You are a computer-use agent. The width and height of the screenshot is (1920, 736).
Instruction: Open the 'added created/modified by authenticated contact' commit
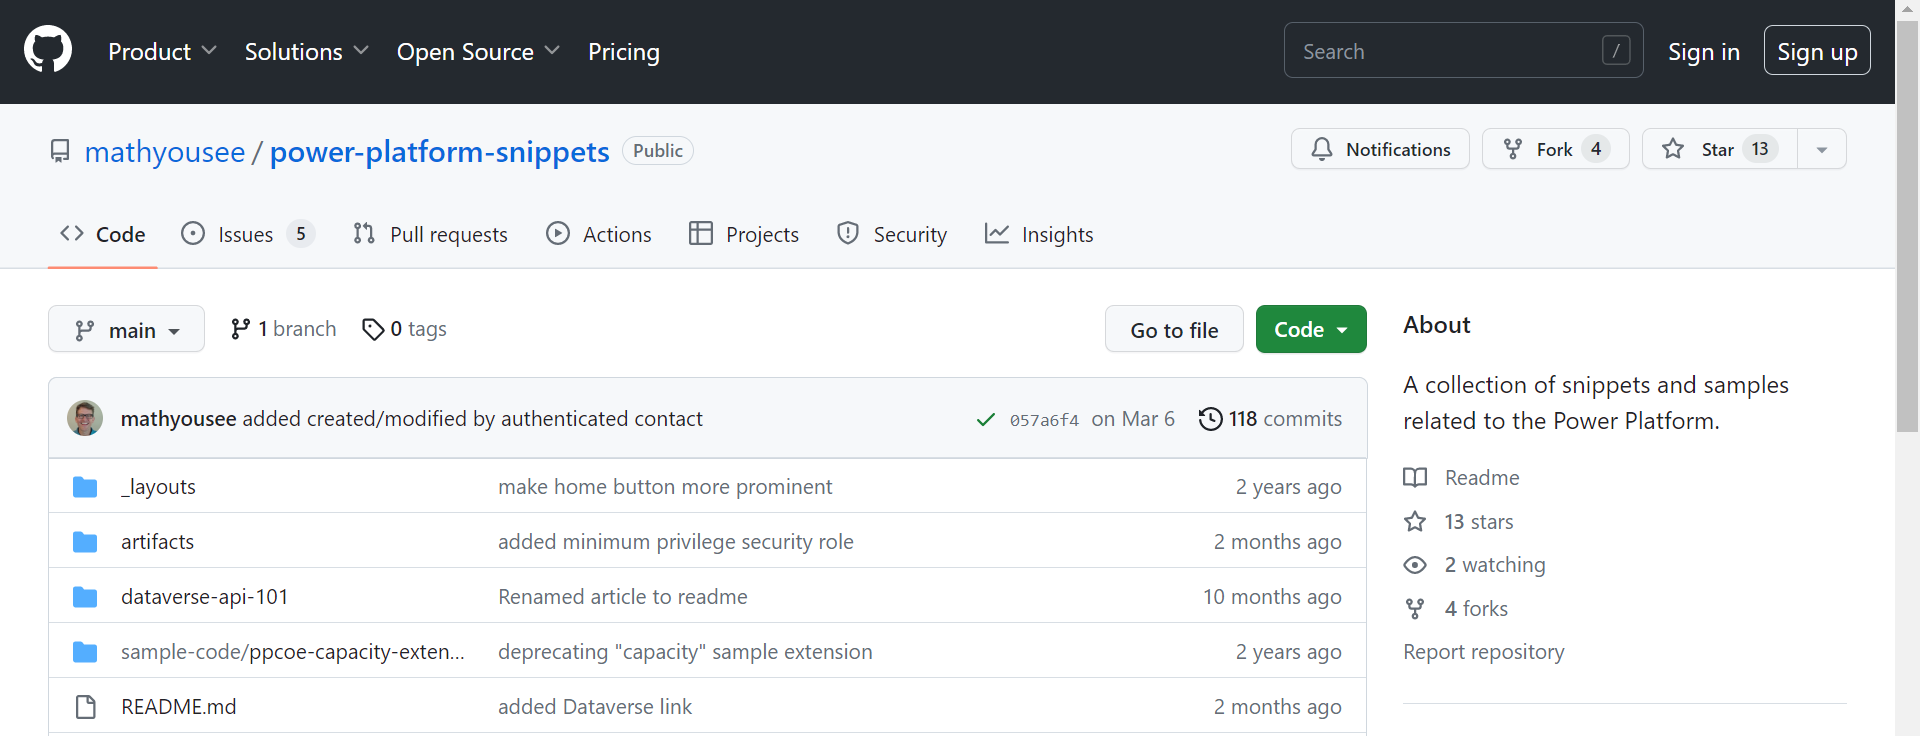(472, 419)
